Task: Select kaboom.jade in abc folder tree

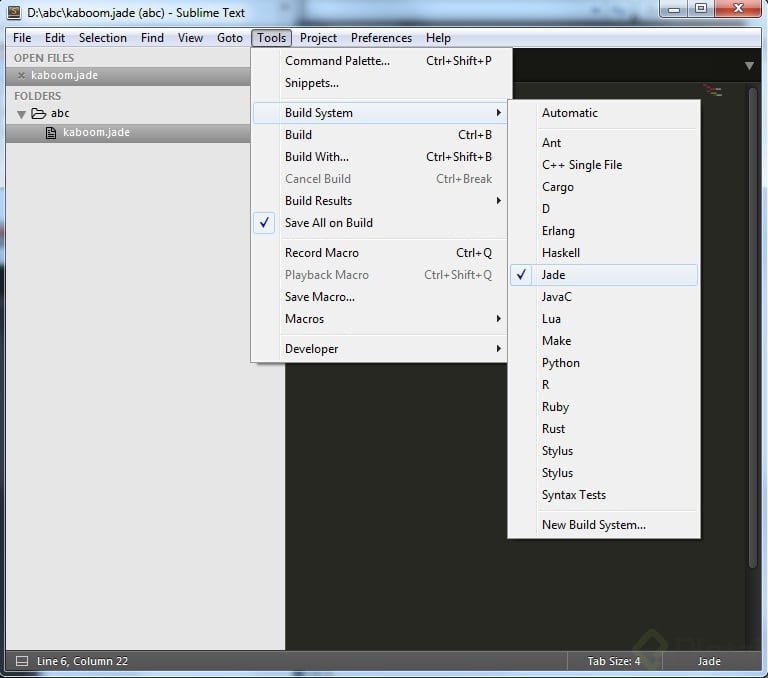Action: [x=128, y=133]
